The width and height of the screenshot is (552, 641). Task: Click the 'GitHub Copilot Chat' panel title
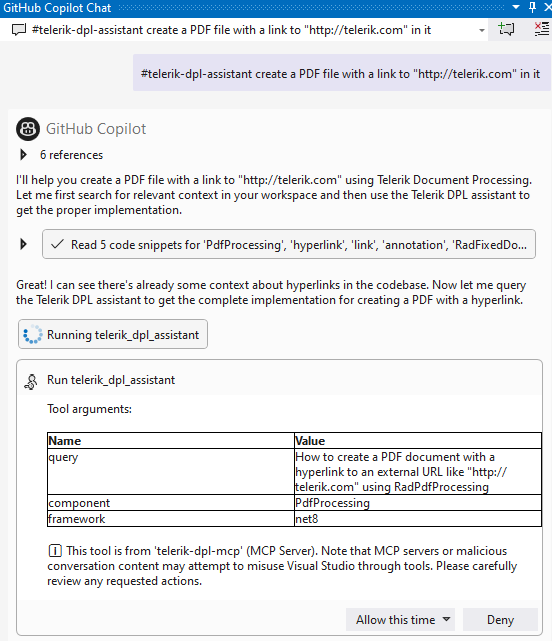[x=57, y=7]
